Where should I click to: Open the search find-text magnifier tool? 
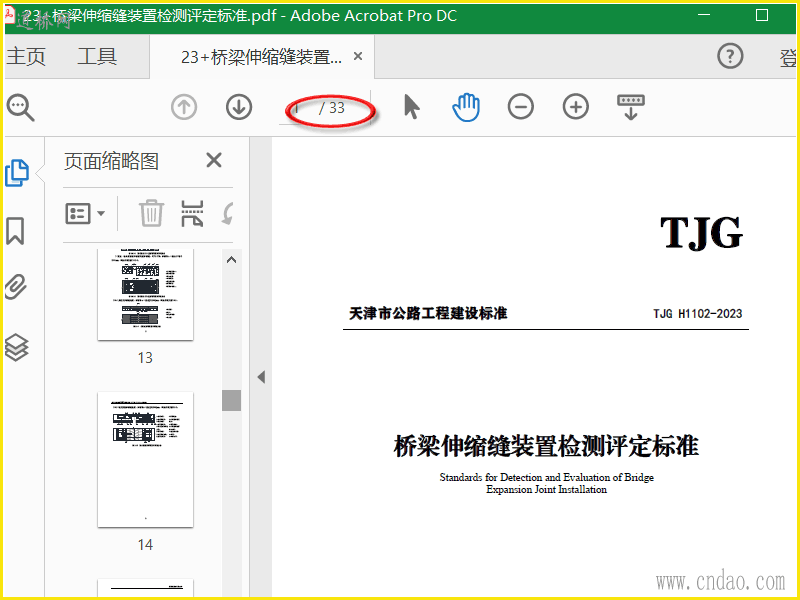(x=20, y=108)
